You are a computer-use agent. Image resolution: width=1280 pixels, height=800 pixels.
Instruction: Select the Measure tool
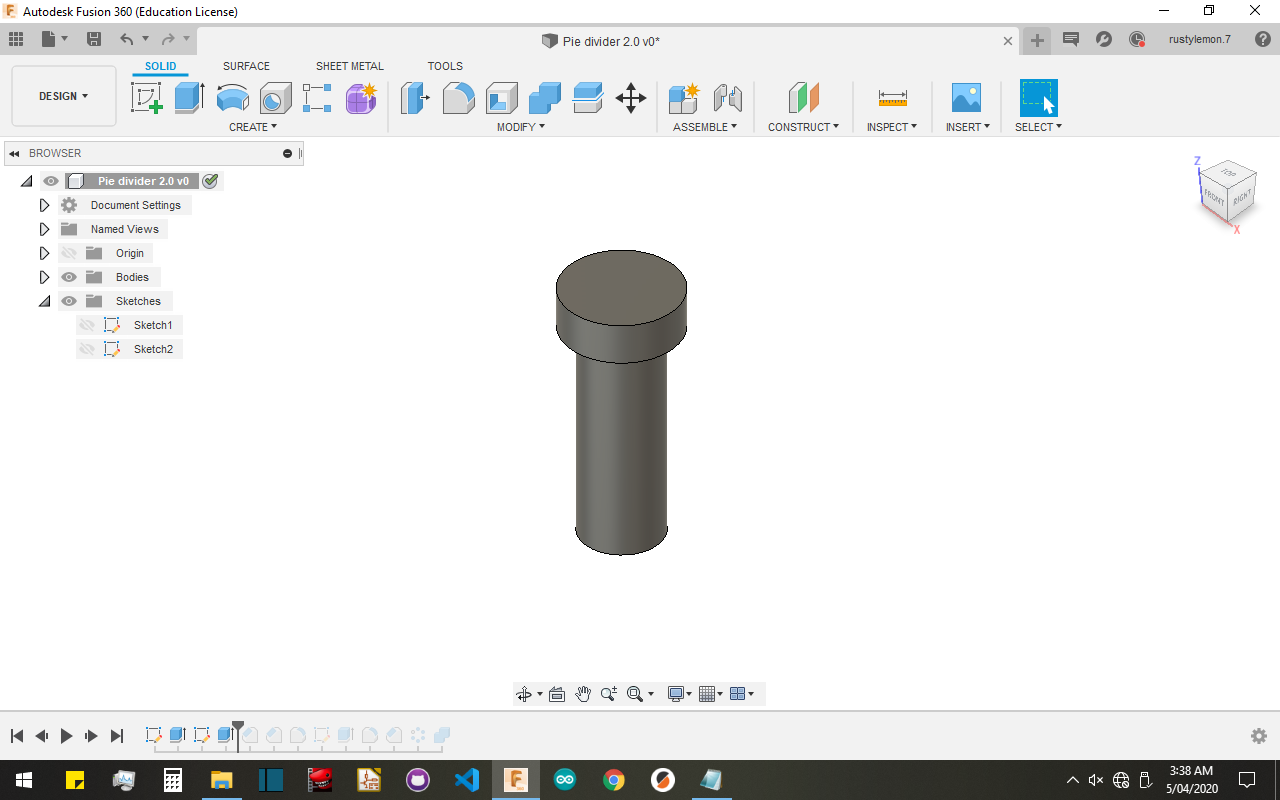(893, 98)
